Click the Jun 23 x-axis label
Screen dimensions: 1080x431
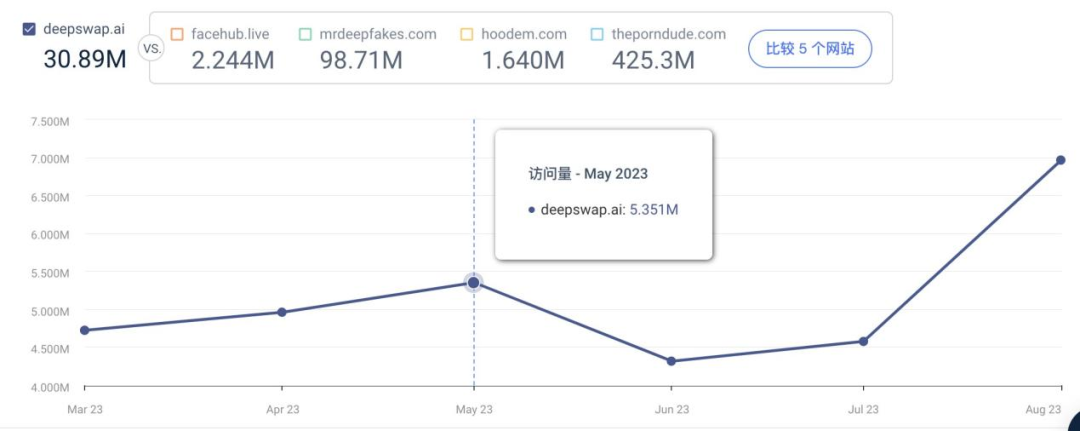(671, 410)
